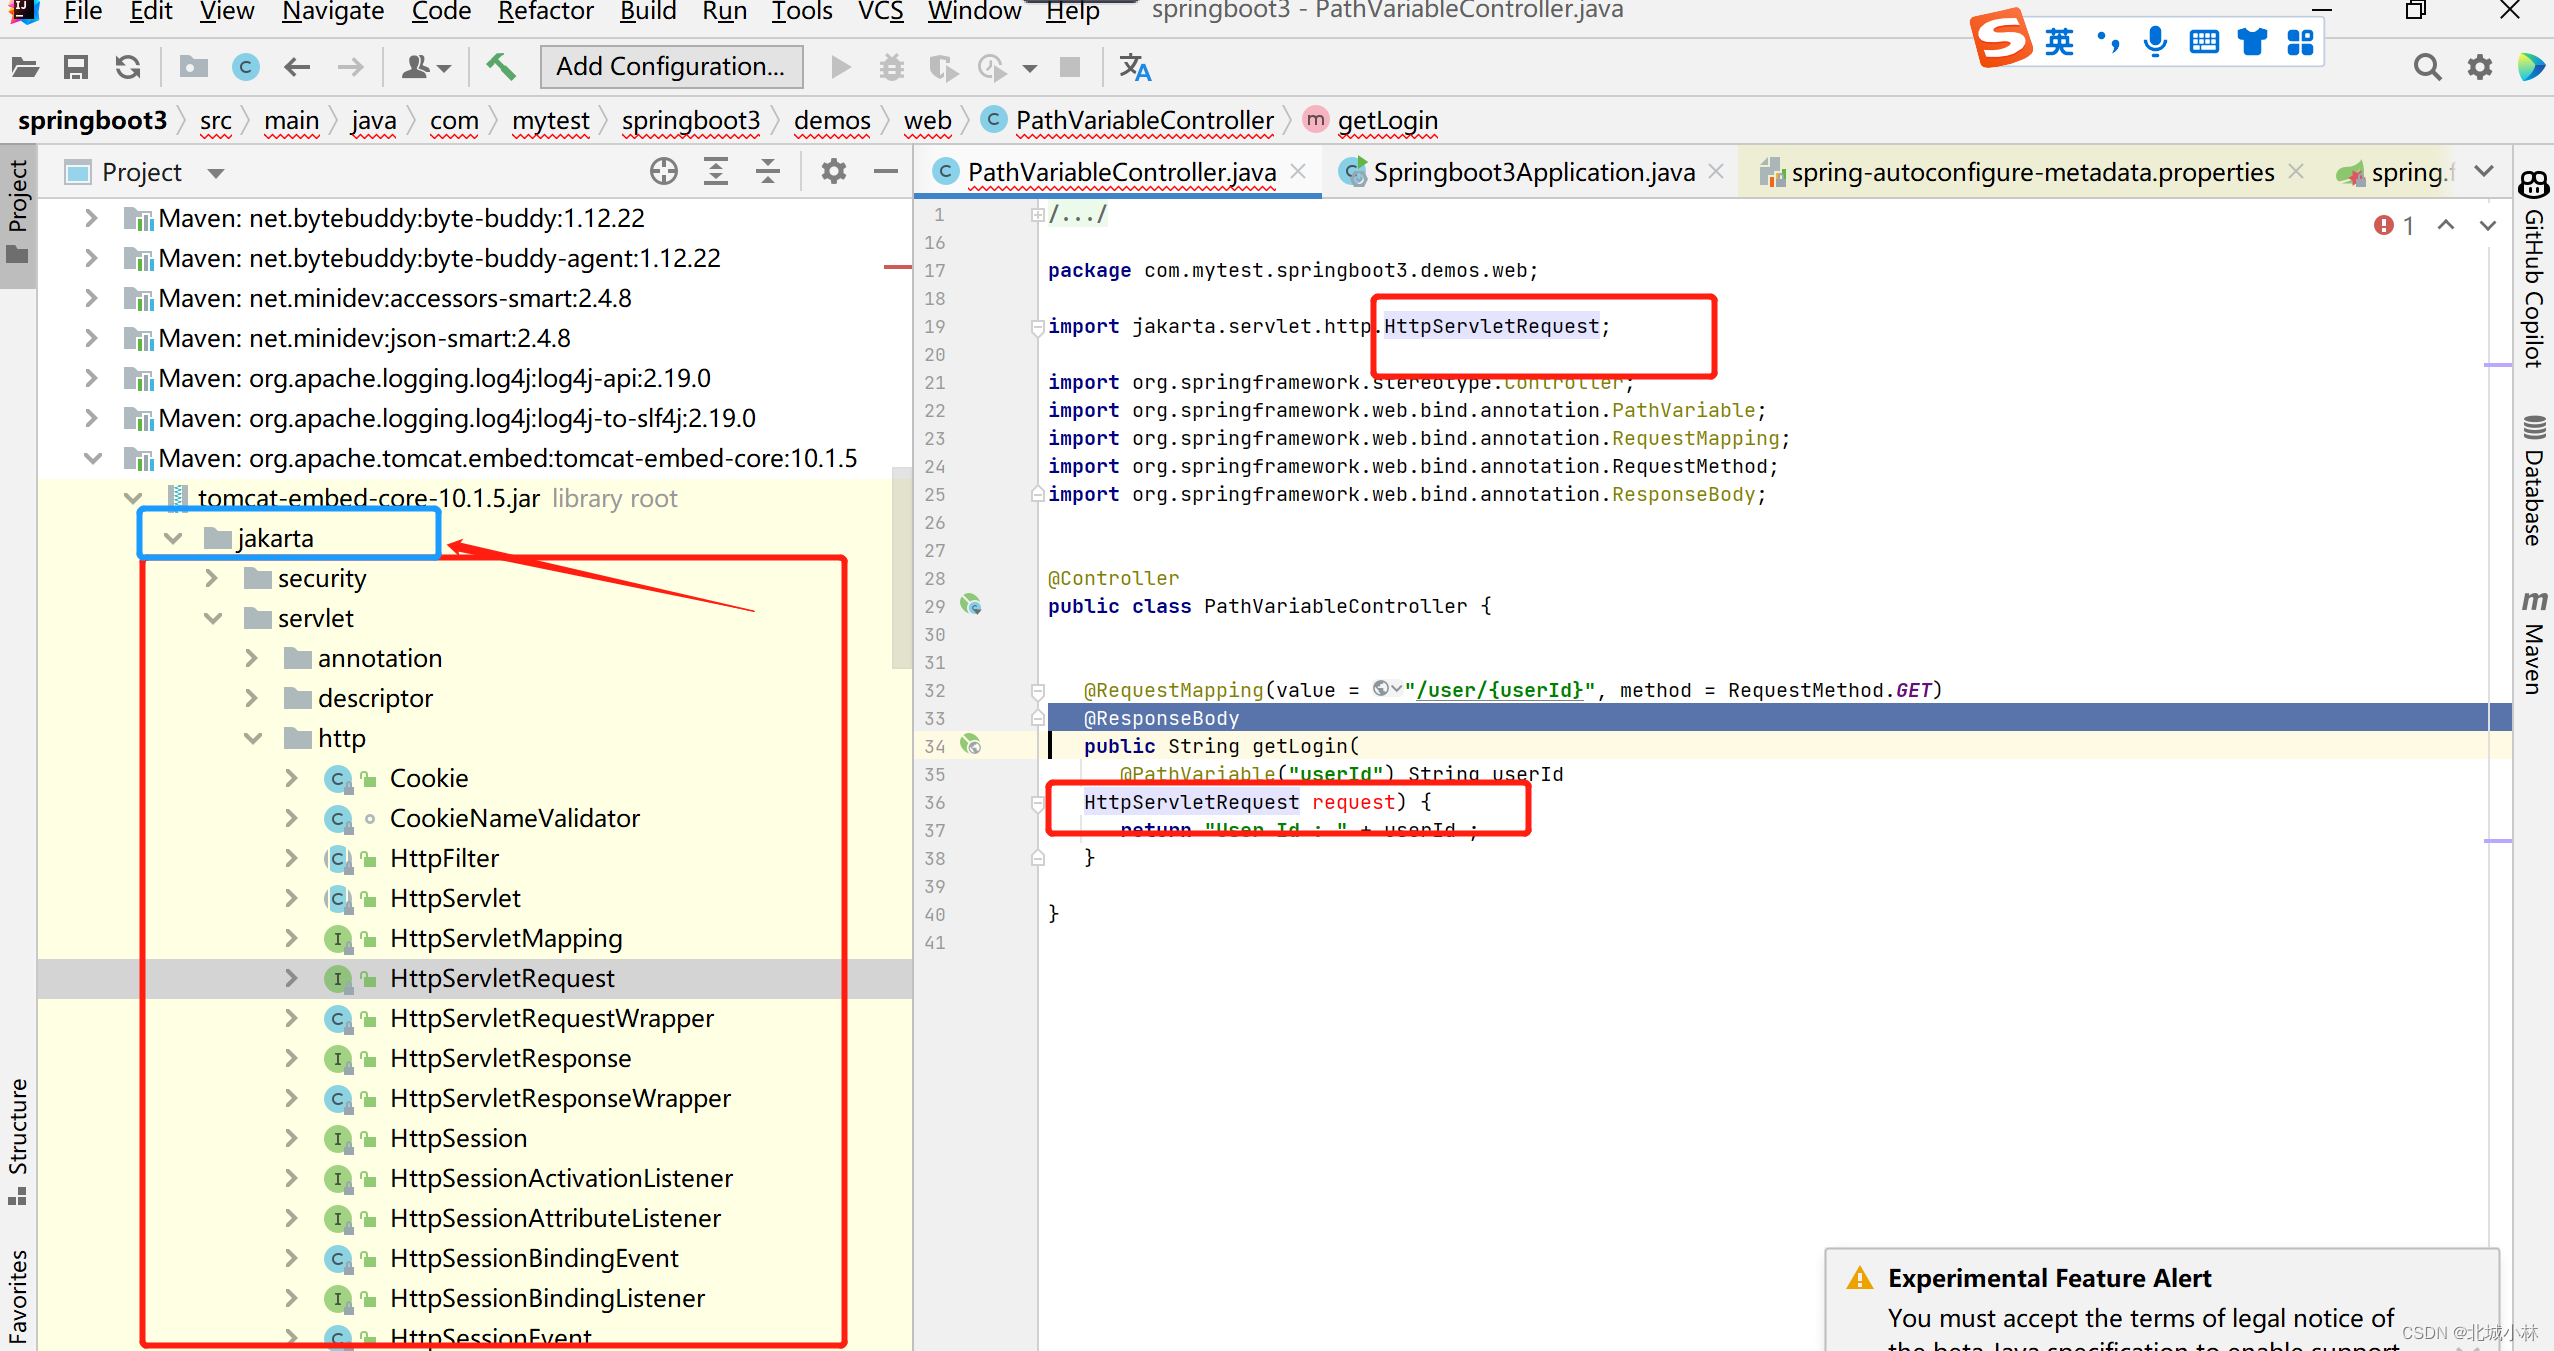
Task: Click the run gutter icon on line 29
Action: click(x=971, y=605)
